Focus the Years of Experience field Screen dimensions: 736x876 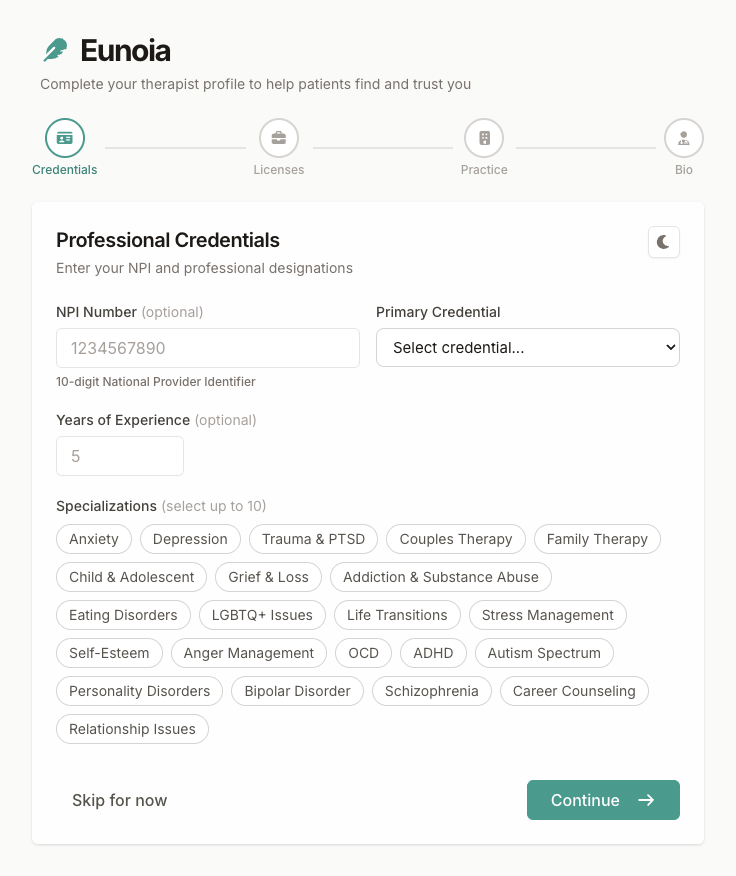pyautogui.click(x=120, y=456)
